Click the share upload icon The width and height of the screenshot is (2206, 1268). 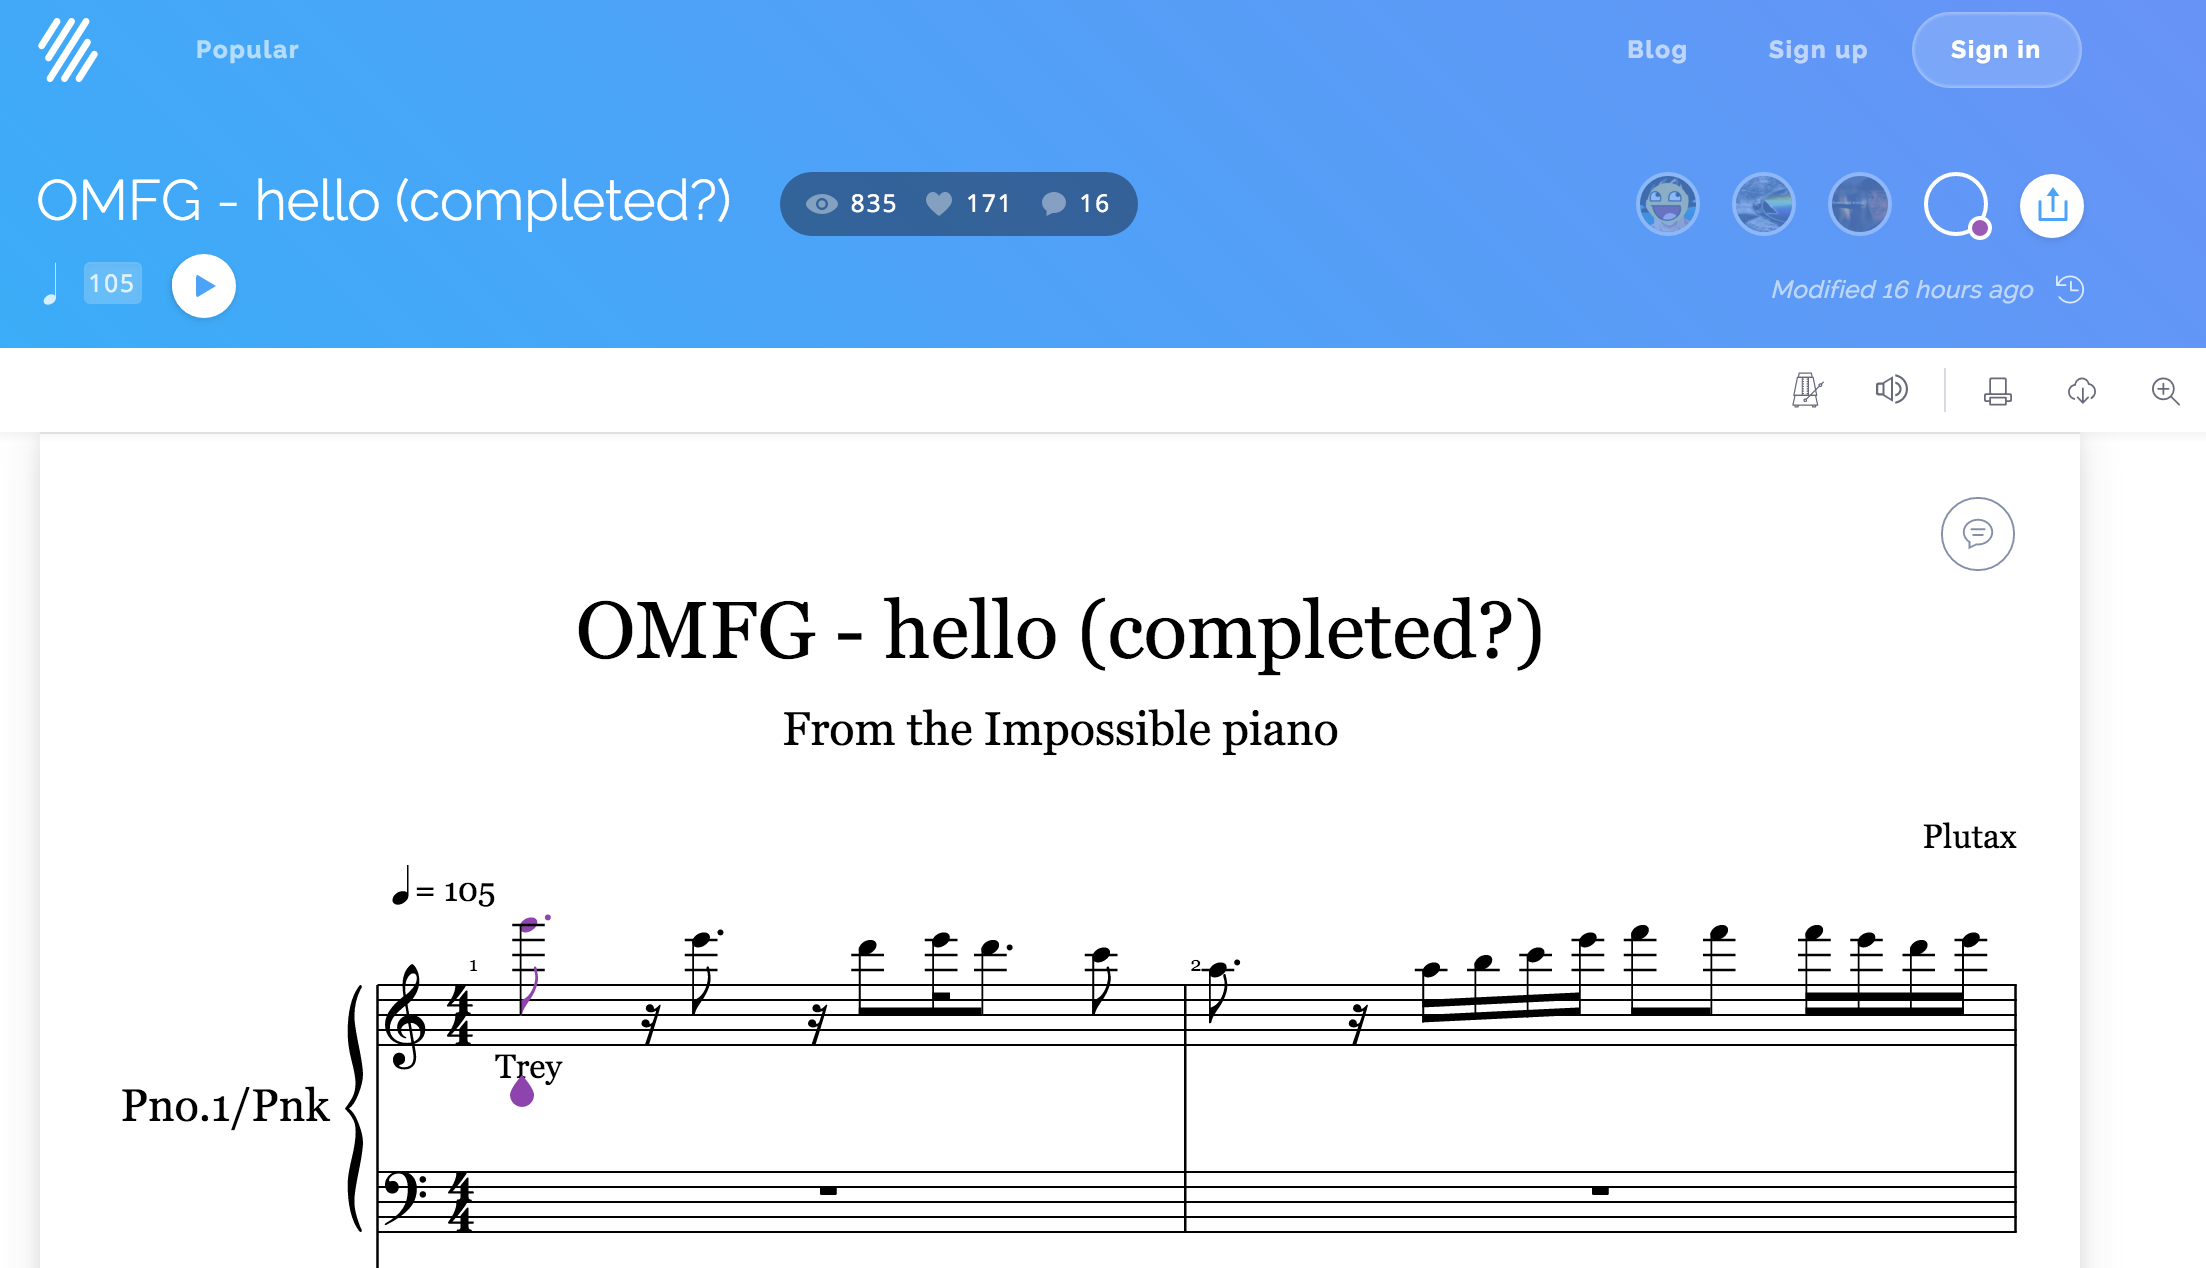(2052, 205)
